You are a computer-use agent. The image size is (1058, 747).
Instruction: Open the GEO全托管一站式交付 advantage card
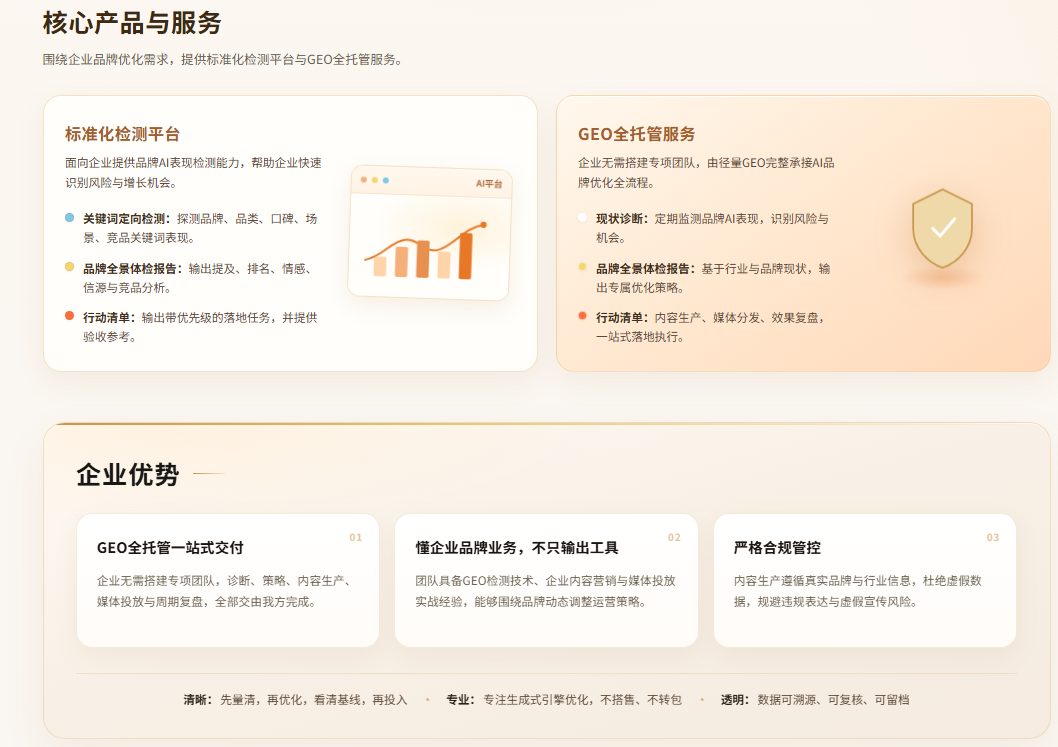(x=228, y=580)
